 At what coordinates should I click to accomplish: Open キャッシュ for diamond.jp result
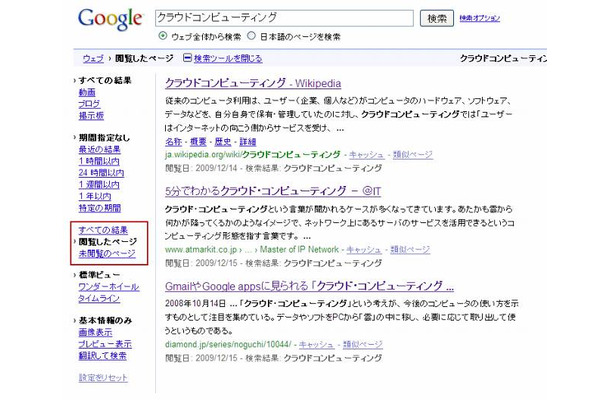[x=316, y=345]
